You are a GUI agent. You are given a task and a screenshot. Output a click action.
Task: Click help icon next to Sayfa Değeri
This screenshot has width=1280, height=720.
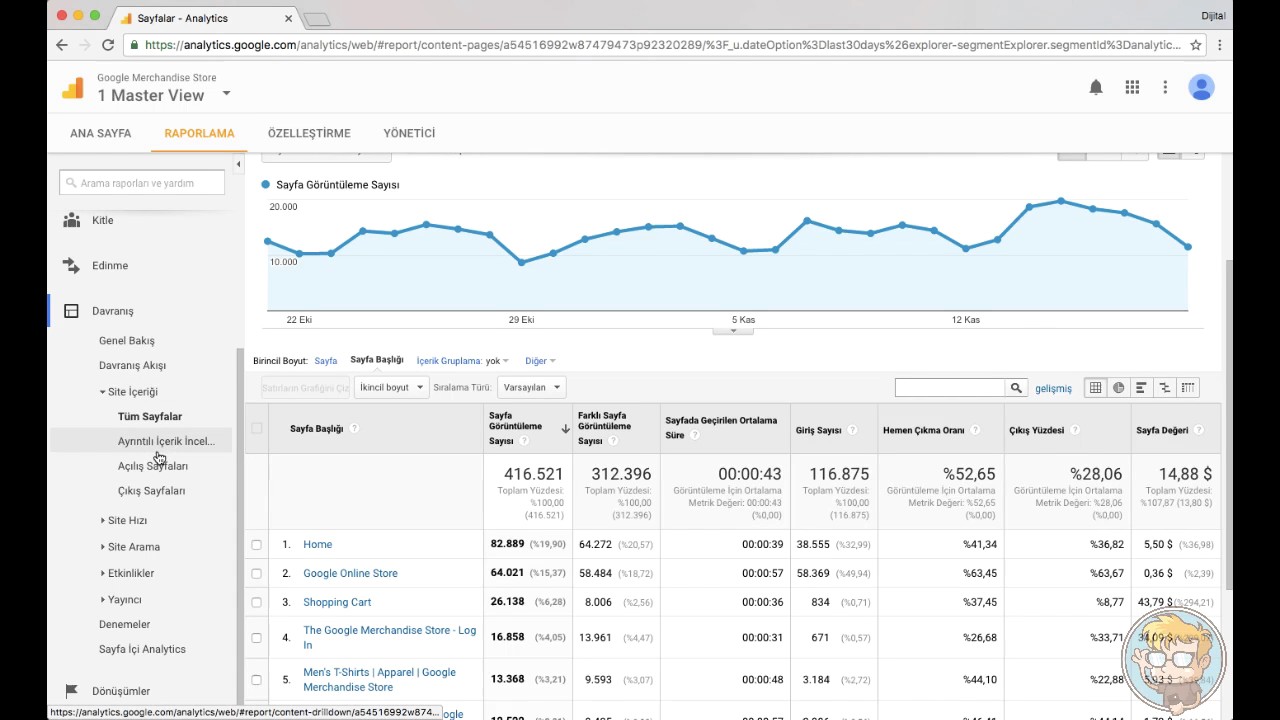[x=1199, y=430]
